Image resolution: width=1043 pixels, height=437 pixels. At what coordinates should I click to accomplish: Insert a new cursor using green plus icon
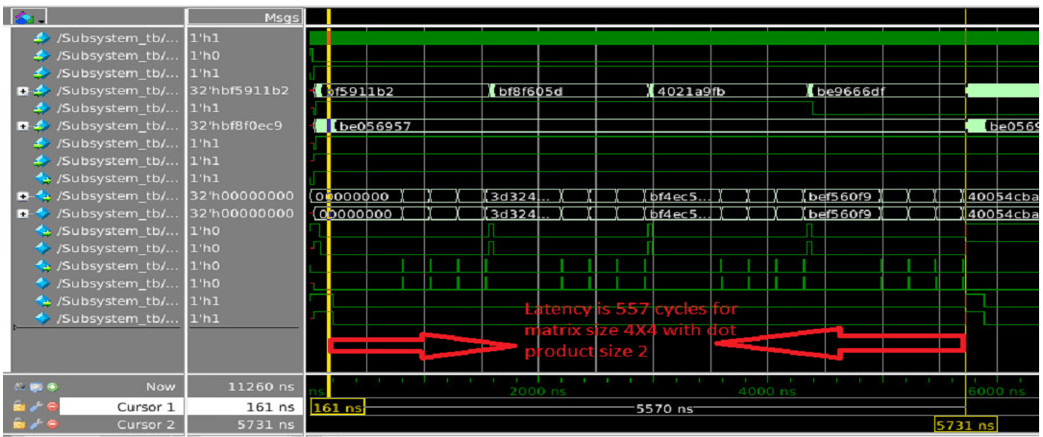[x=51, y=386]
